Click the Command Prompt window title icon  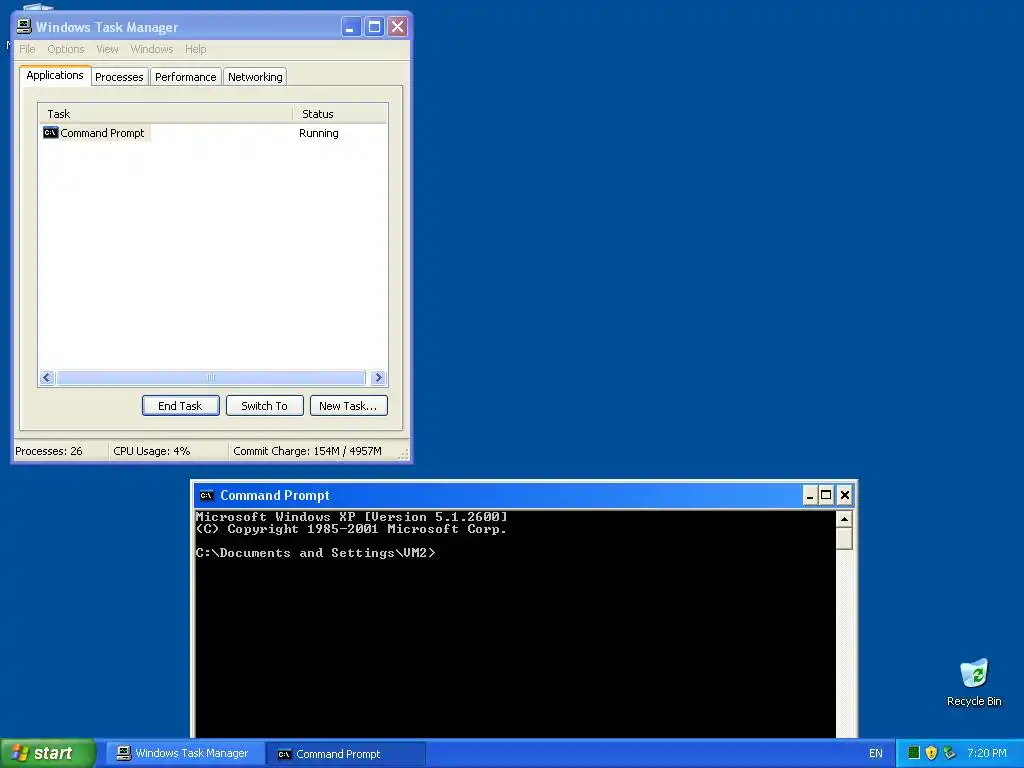[x=206, y=495]
